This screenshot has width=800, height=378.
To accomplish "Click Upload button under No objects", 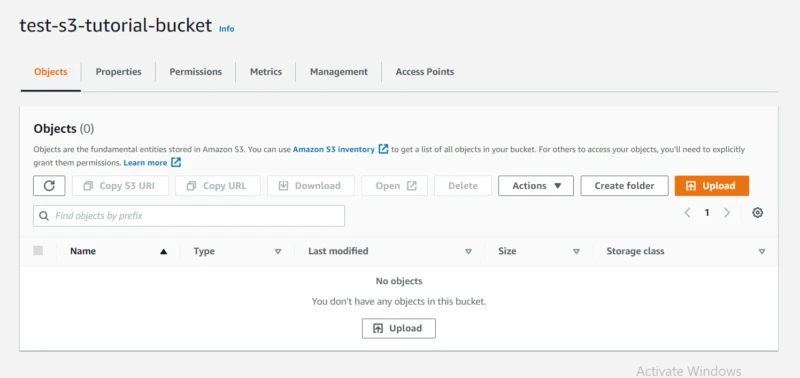I will (399, 328).
